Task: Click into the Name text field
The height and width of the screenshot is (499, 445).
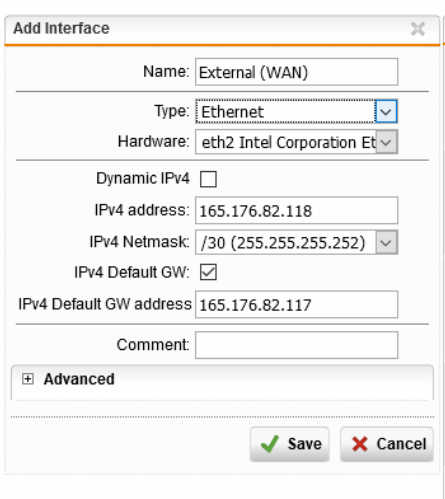Action: (297, 72)
